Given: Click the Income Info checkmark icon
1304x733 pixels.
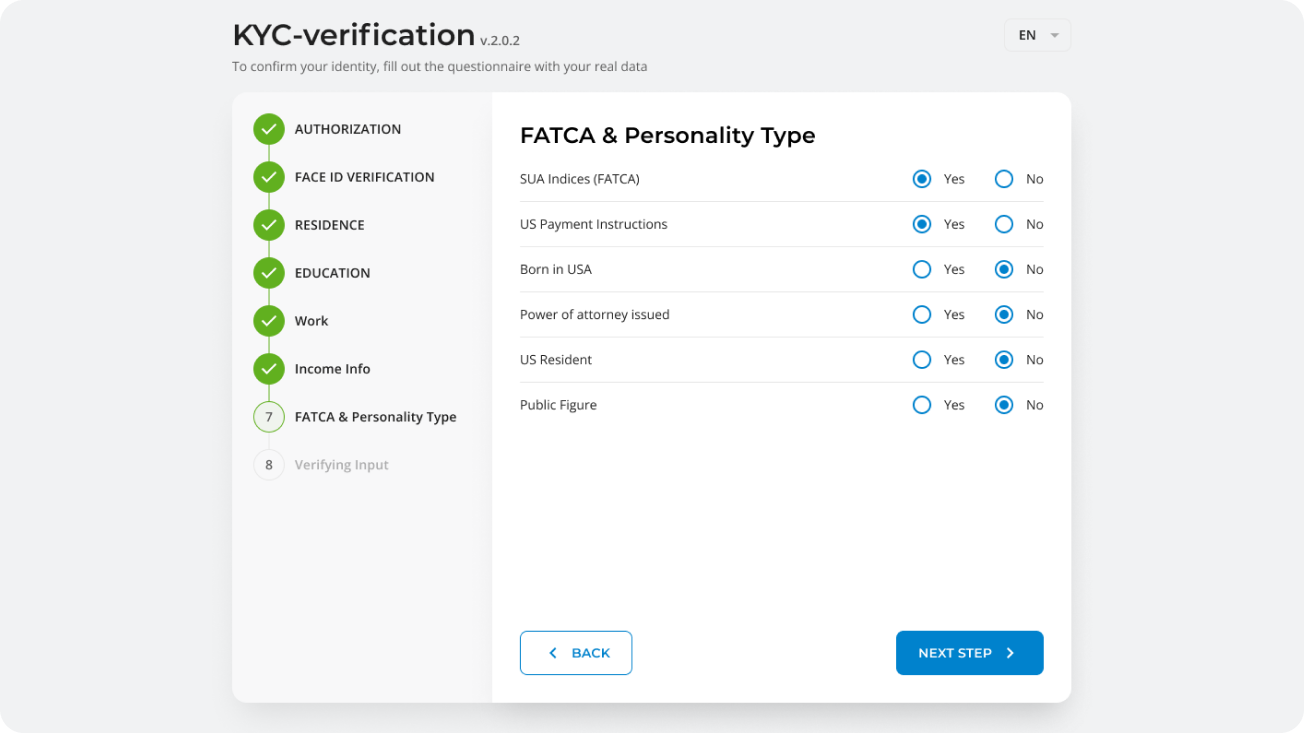Looking at the screenshot, I should [268, 369].
